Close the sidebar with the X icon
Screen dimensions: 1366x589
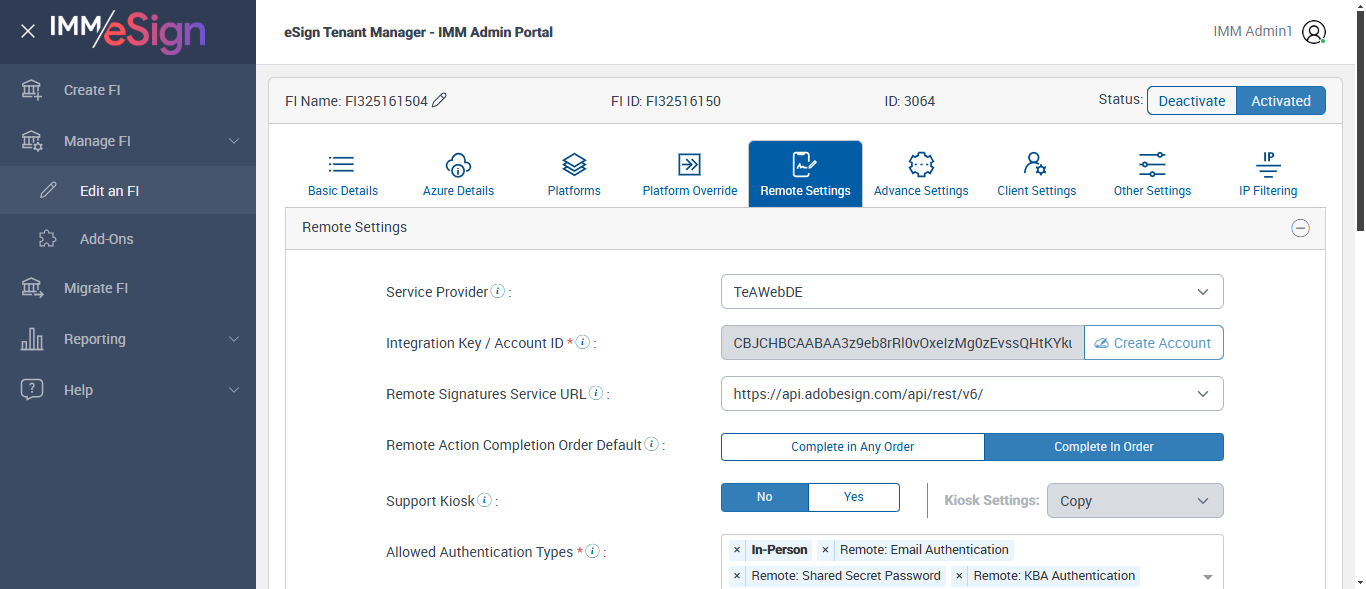coord(28,31)
